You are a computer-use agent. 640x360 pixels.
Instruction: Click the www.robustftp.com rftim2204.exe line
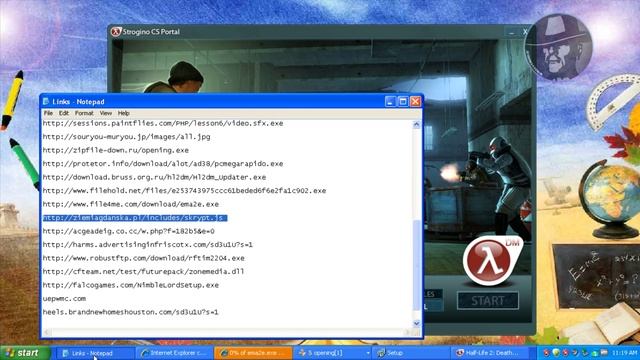[144, 258]
